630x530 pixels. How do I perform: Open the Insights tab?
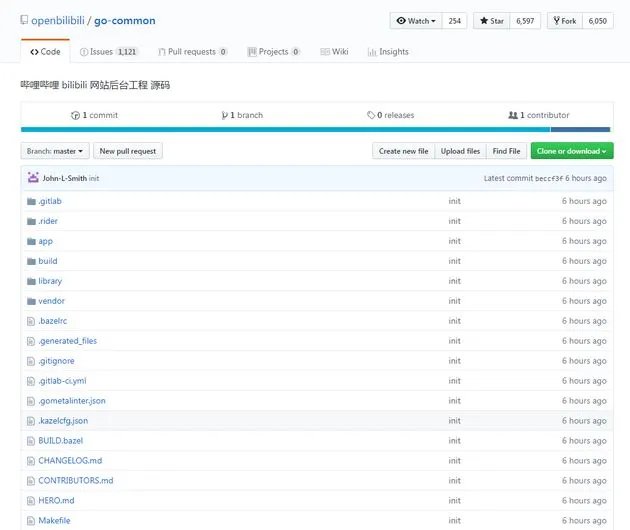tap(388, 52)
